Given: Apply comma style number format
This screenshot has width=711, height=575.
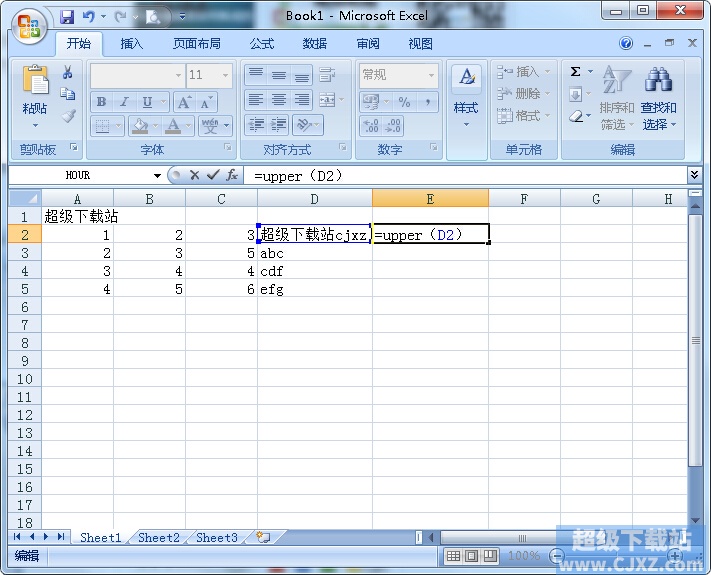Looking at the screenshot, I should (x=428, y=102).
